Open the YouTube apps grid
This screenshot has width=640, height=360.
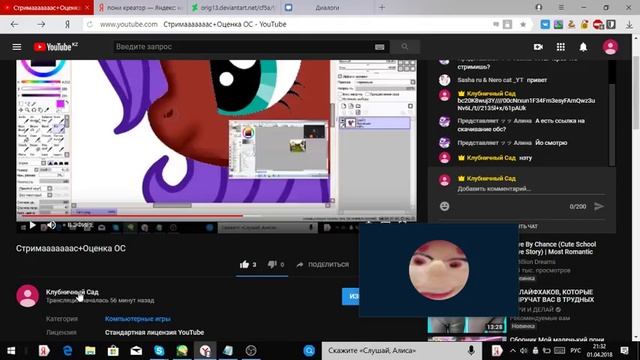pos(561,47)
